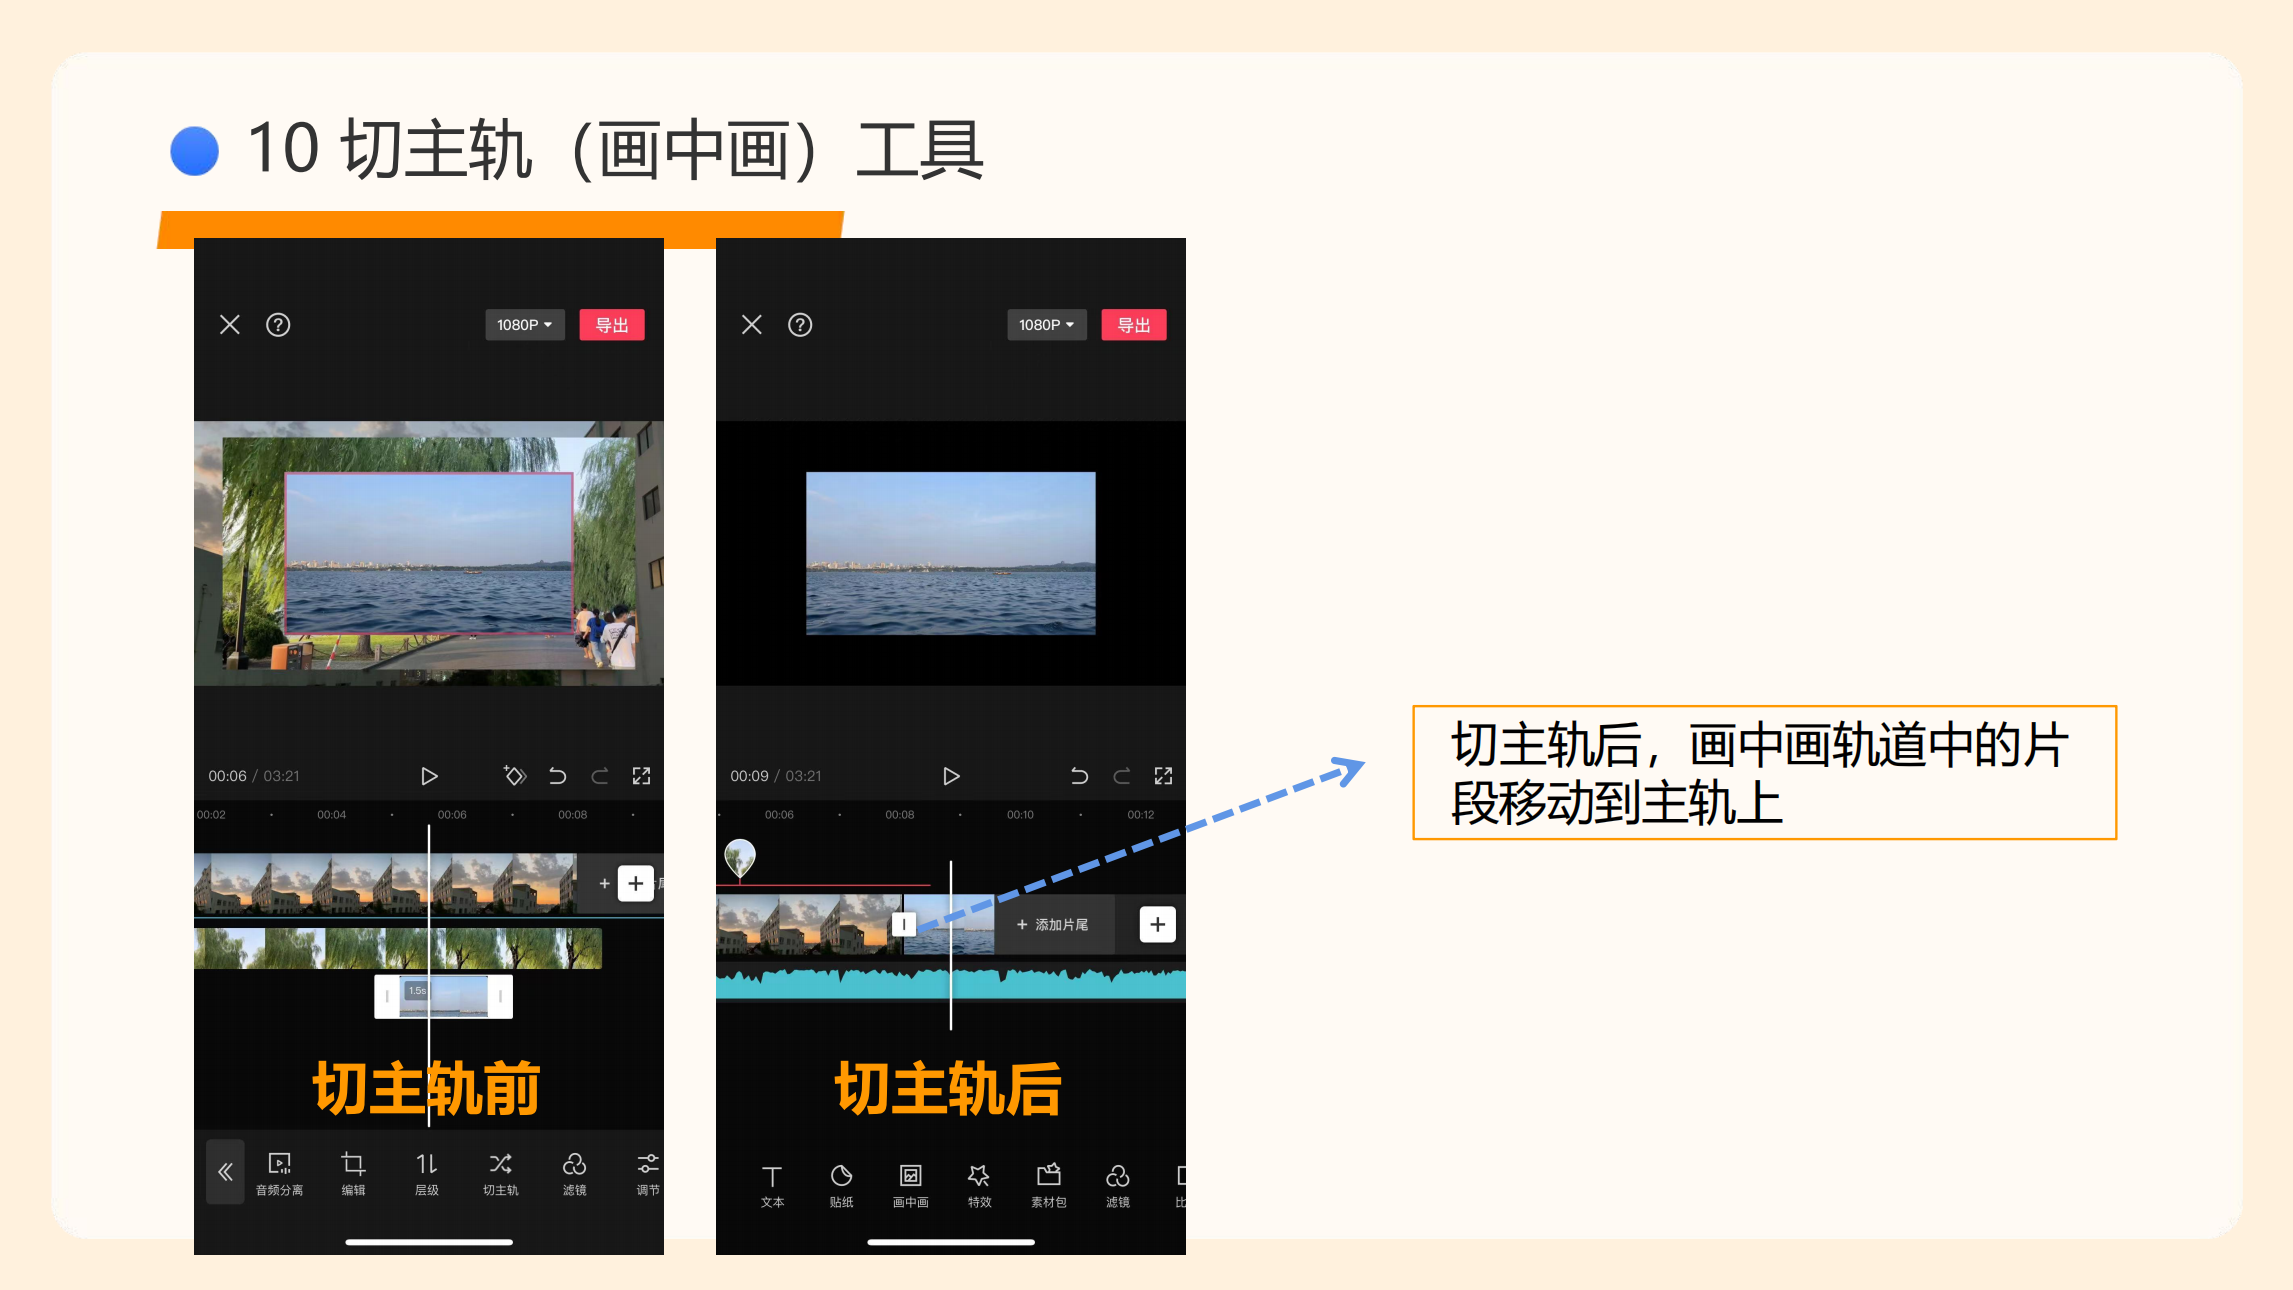Open help in left phone editor
The width and height of the screenshot is (2293, 1290).
[x=278, y=325]
